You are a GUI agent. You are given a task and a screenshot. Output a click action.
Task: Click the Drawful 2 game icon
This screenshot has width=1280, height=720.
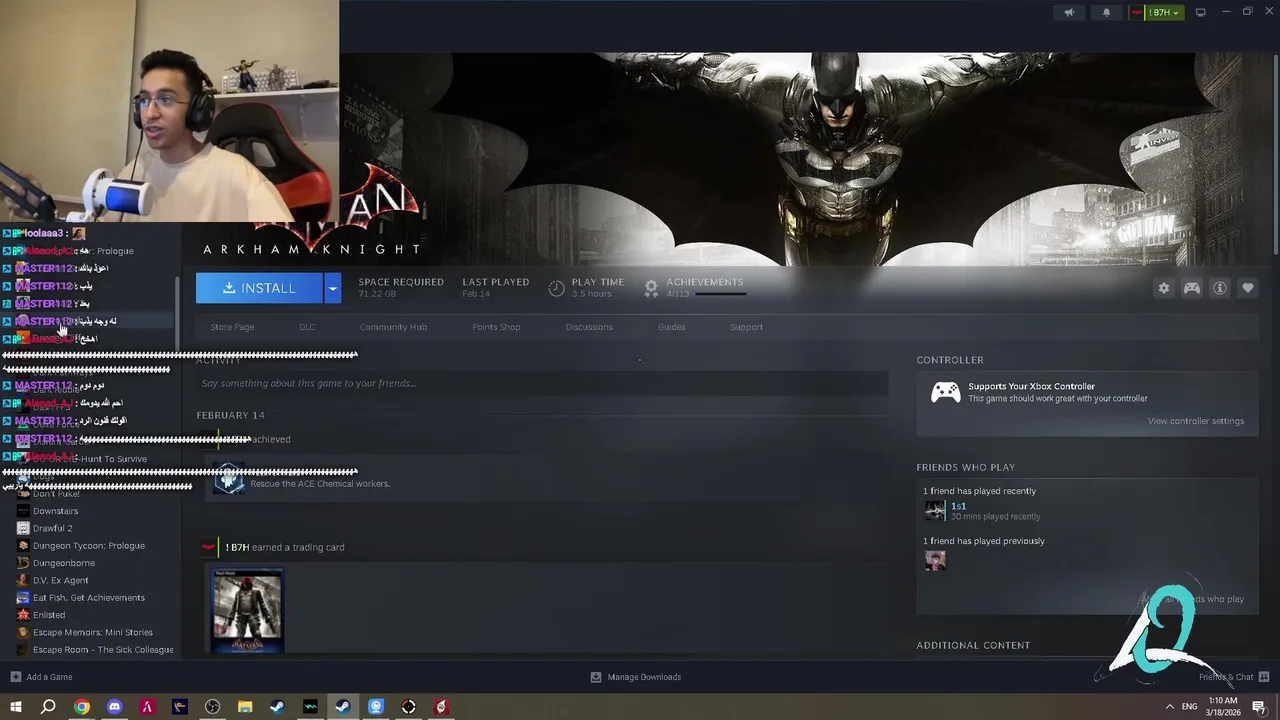click(x=23, y=528)
